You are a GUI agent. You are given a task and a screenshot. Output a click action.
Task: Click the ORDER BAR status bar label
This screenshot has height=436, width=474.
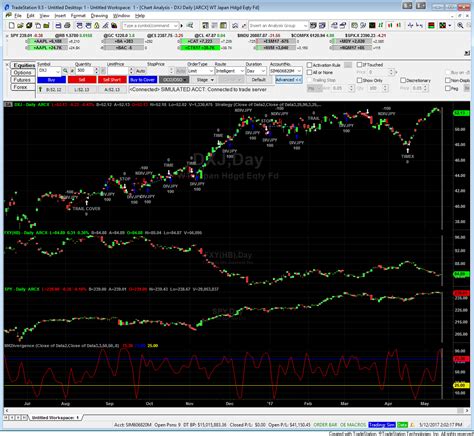tap(325, 425)
